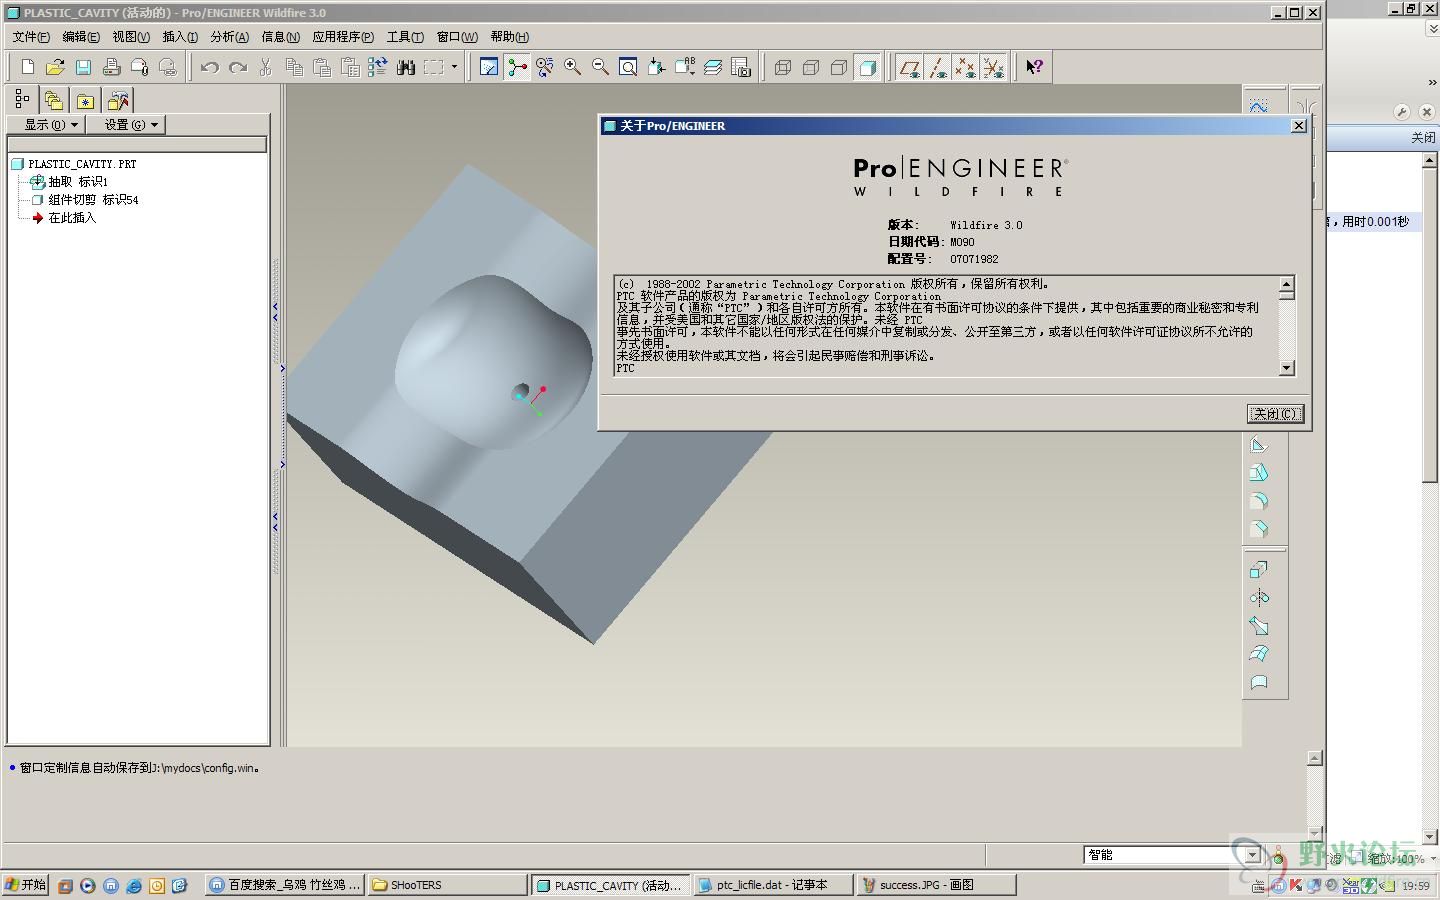Click the model tree search field
Viewport: 1440px width, 900px height.
tap(138, 145)
